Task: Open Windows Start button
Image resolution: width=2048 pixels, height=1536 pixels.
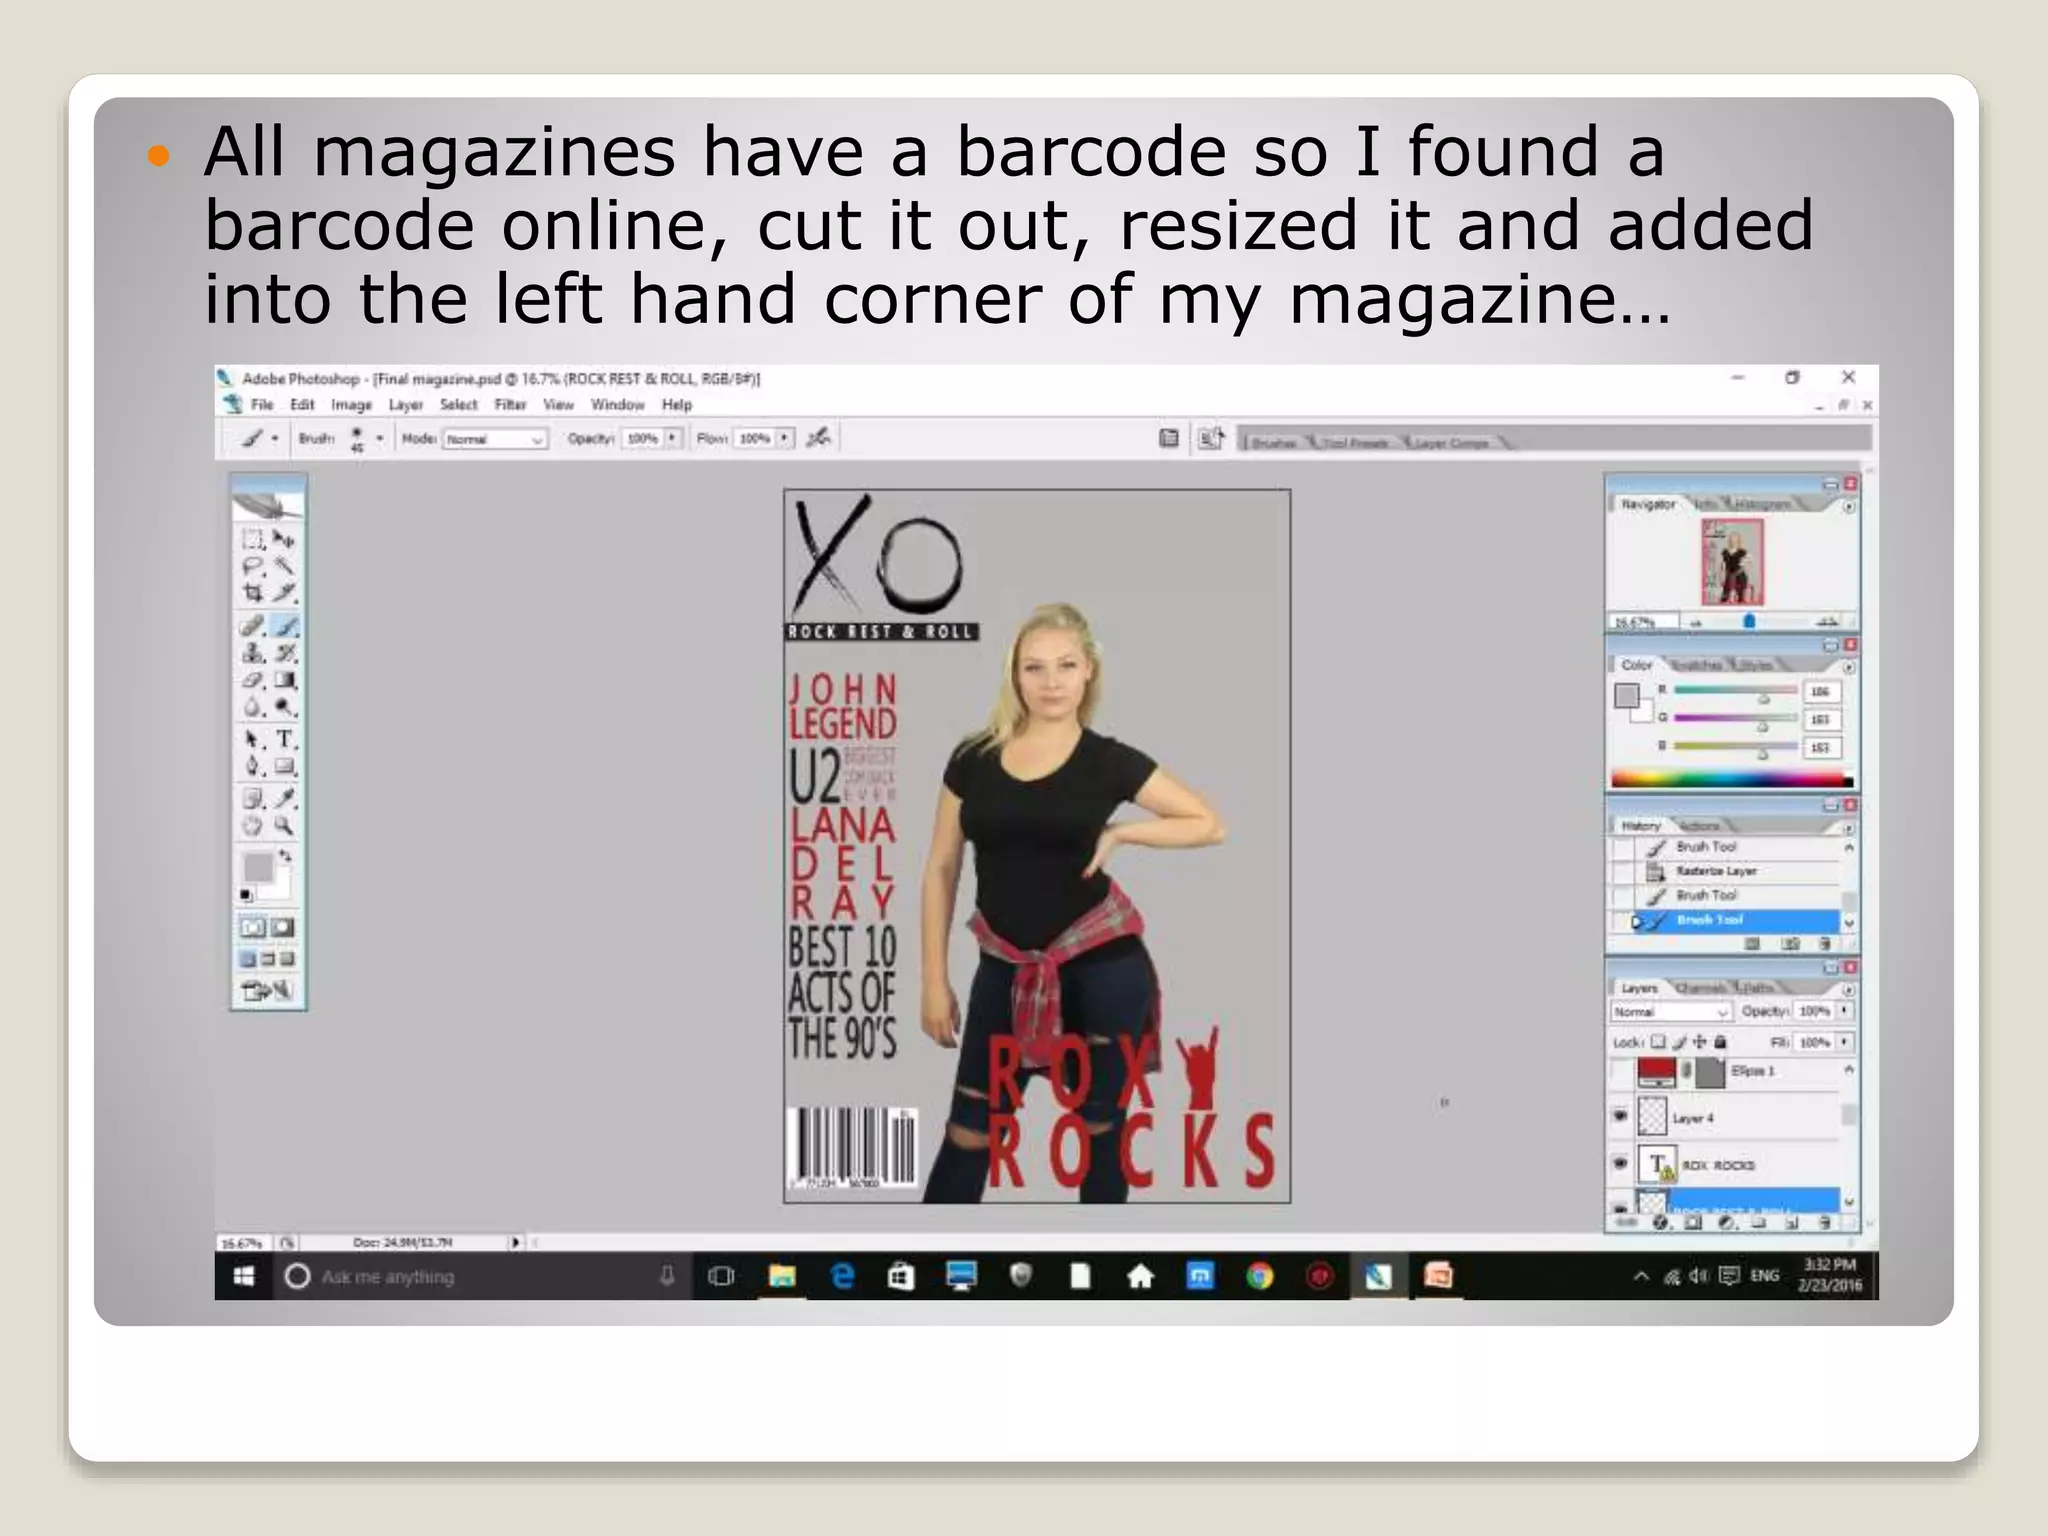Action: click(243, 1276)
